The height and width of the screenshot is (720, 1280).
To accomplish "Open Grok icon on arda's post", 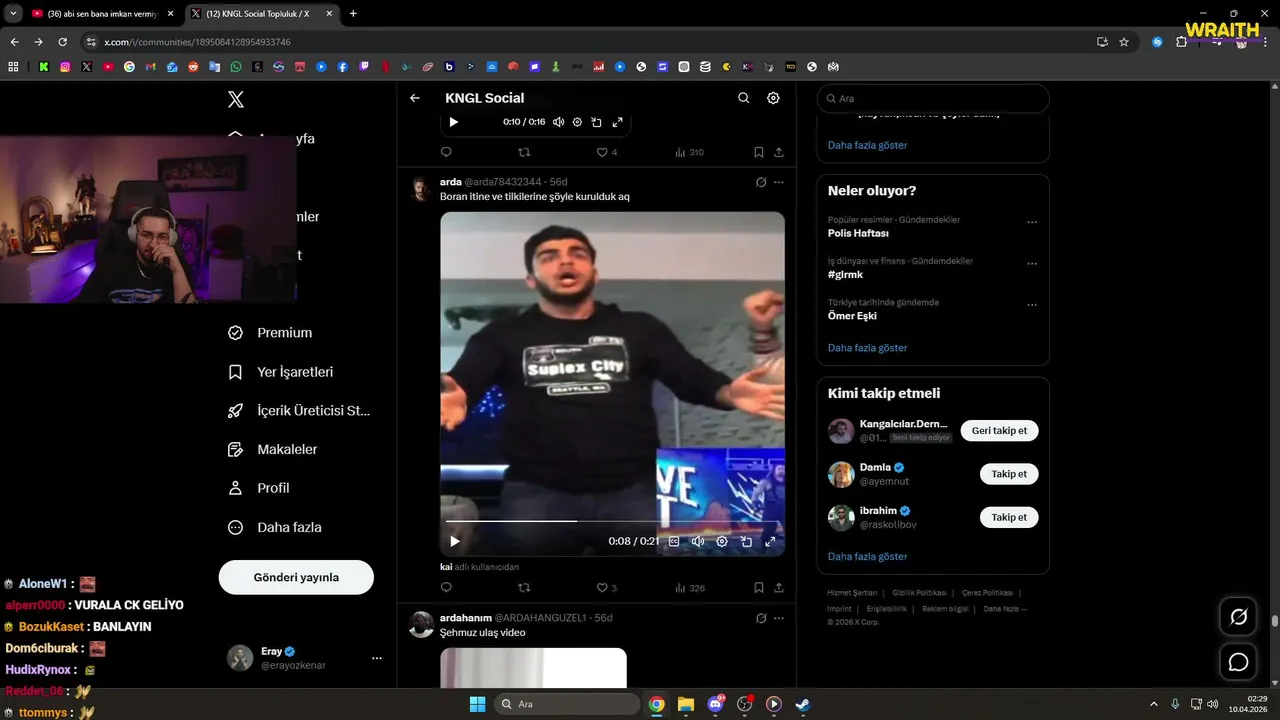I will click(x=761, y=182).
